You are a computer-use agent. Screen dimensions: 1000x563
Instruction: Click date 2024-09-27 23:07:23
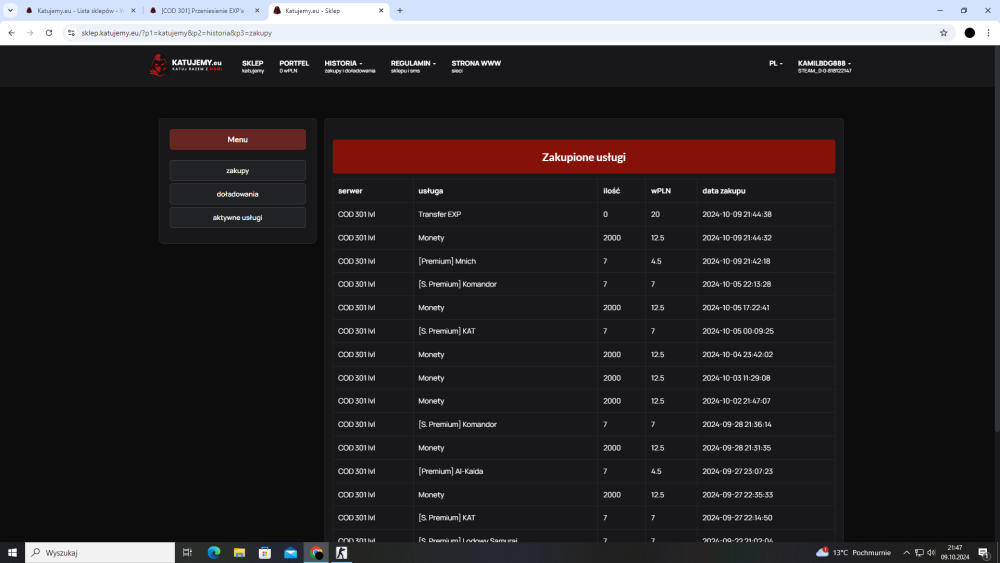pyautogui.click(x=737, y=471)
